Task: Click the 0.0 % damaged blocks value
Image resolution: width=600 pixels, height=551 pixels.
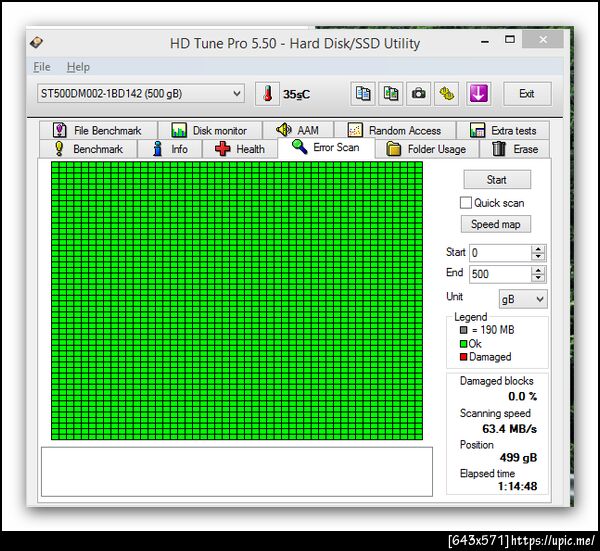Action: pyautogui.click(x=522, y=396)
